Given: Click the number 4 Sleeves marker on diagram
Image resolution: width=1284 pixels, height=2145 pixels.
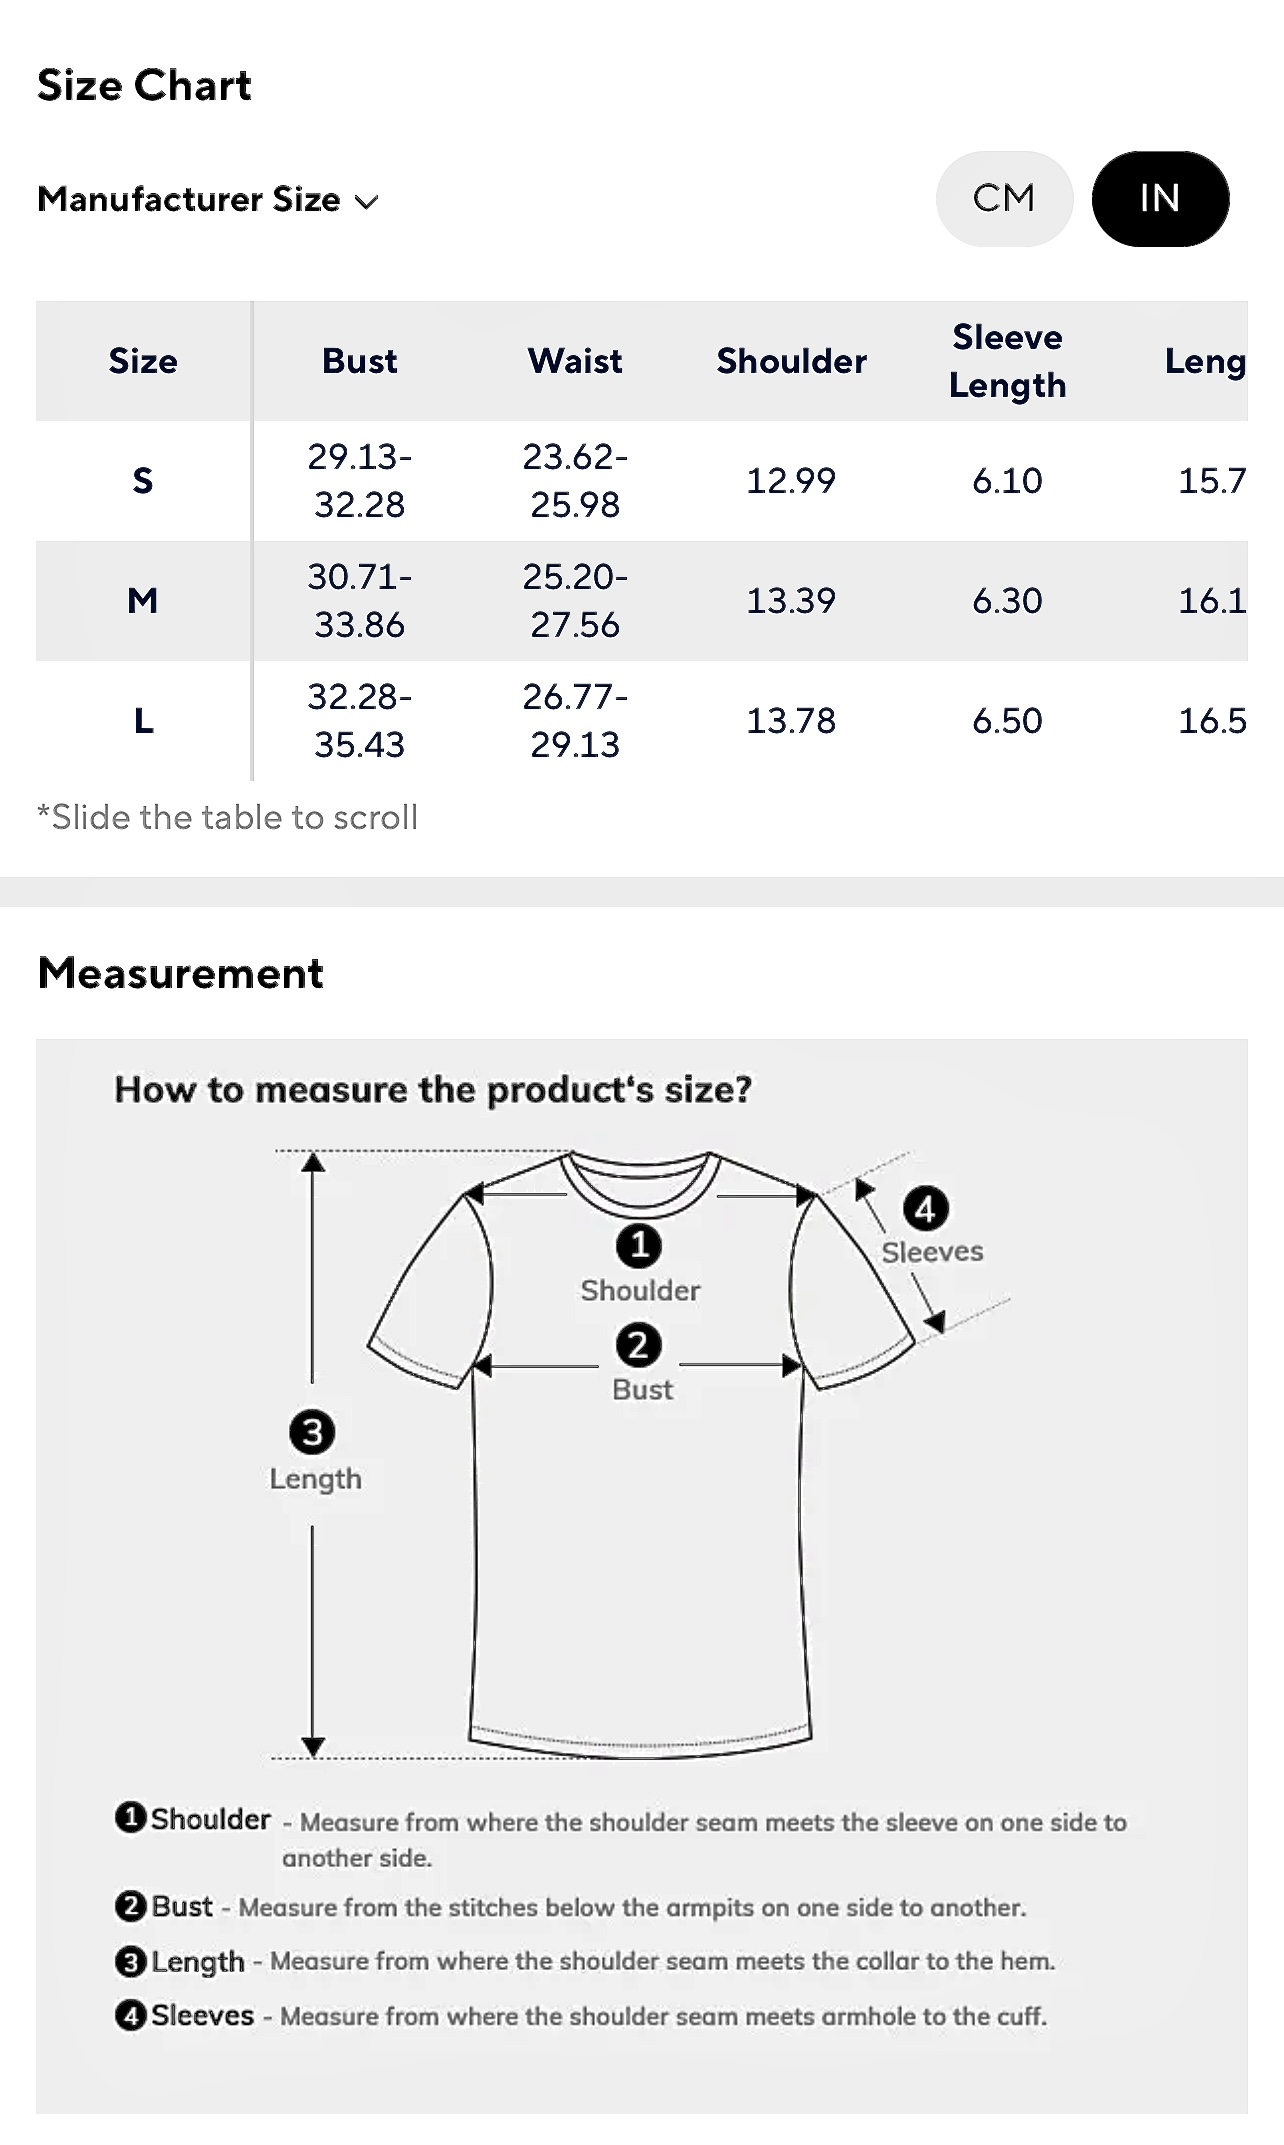Looking at the screenshot, I should (925, 1209).
